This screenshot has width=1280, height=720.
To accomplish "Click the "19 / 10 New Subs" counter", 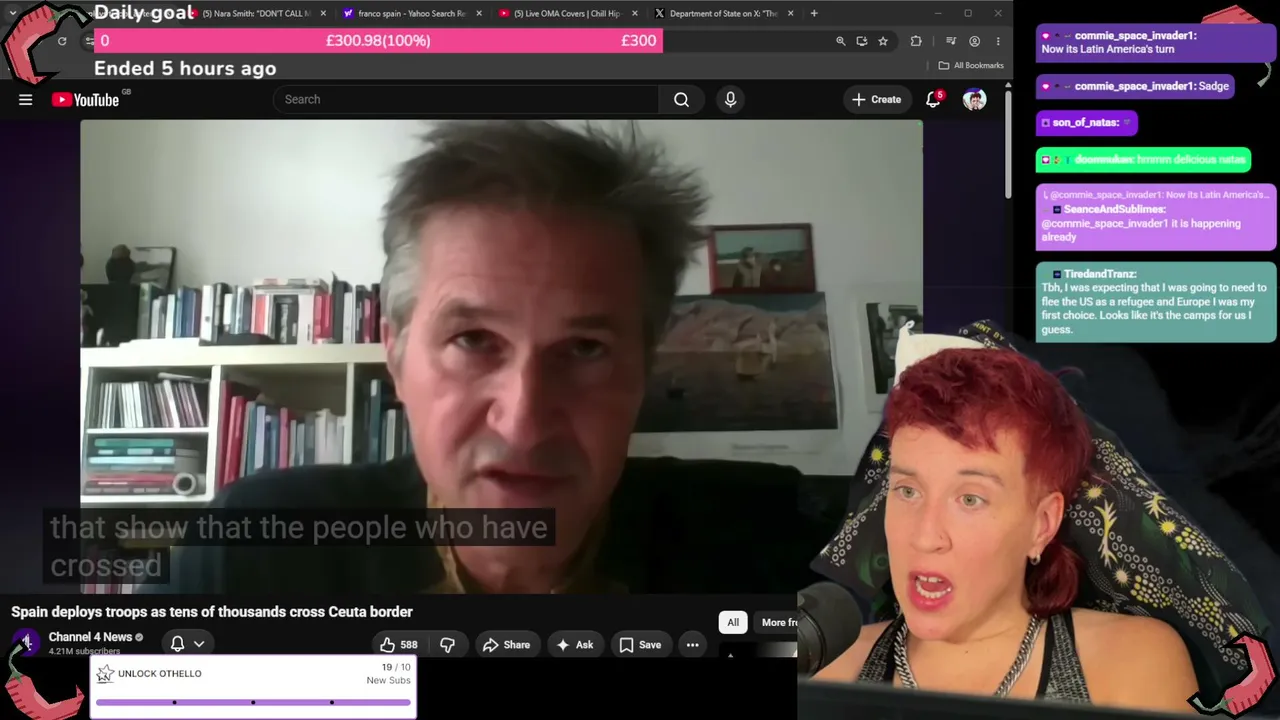I will 389,674.
